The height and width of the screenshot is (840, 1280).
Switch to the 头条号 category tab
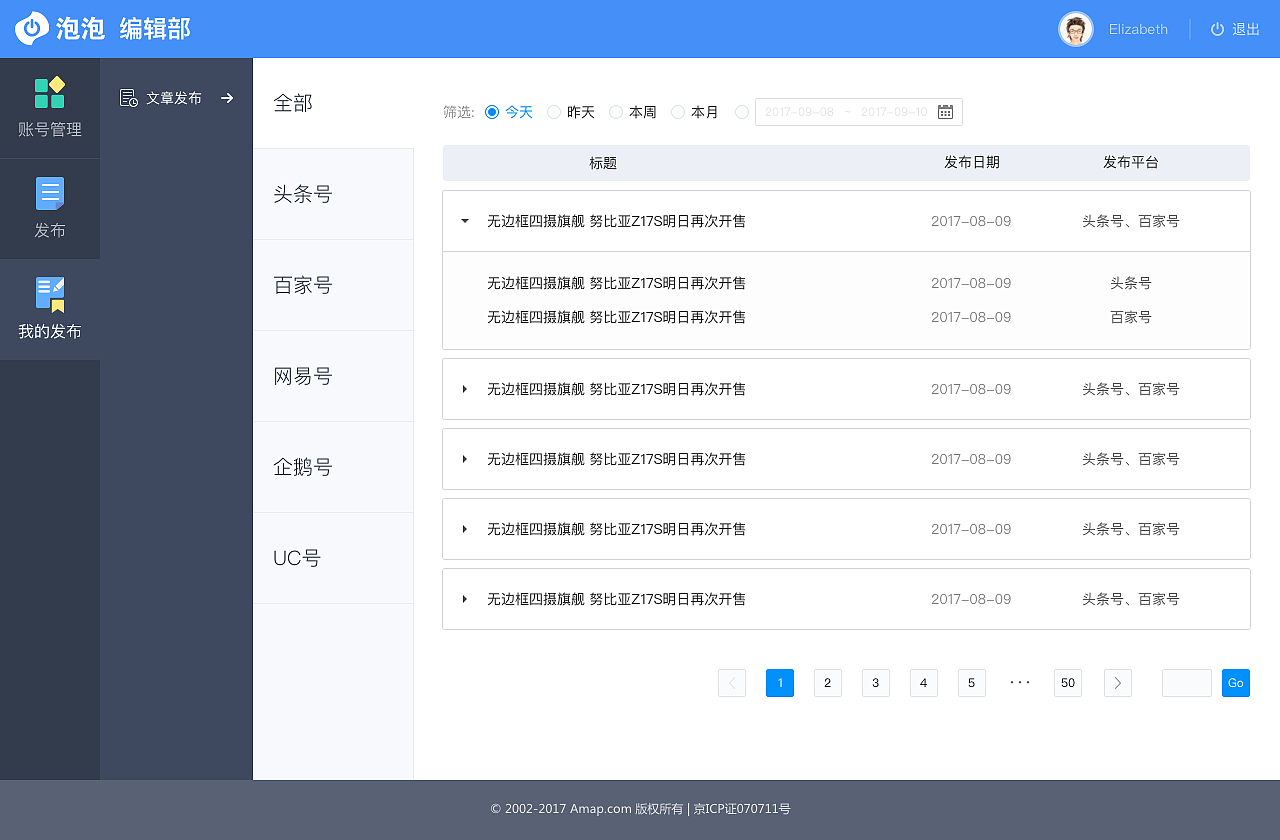(x=303, y=194)
